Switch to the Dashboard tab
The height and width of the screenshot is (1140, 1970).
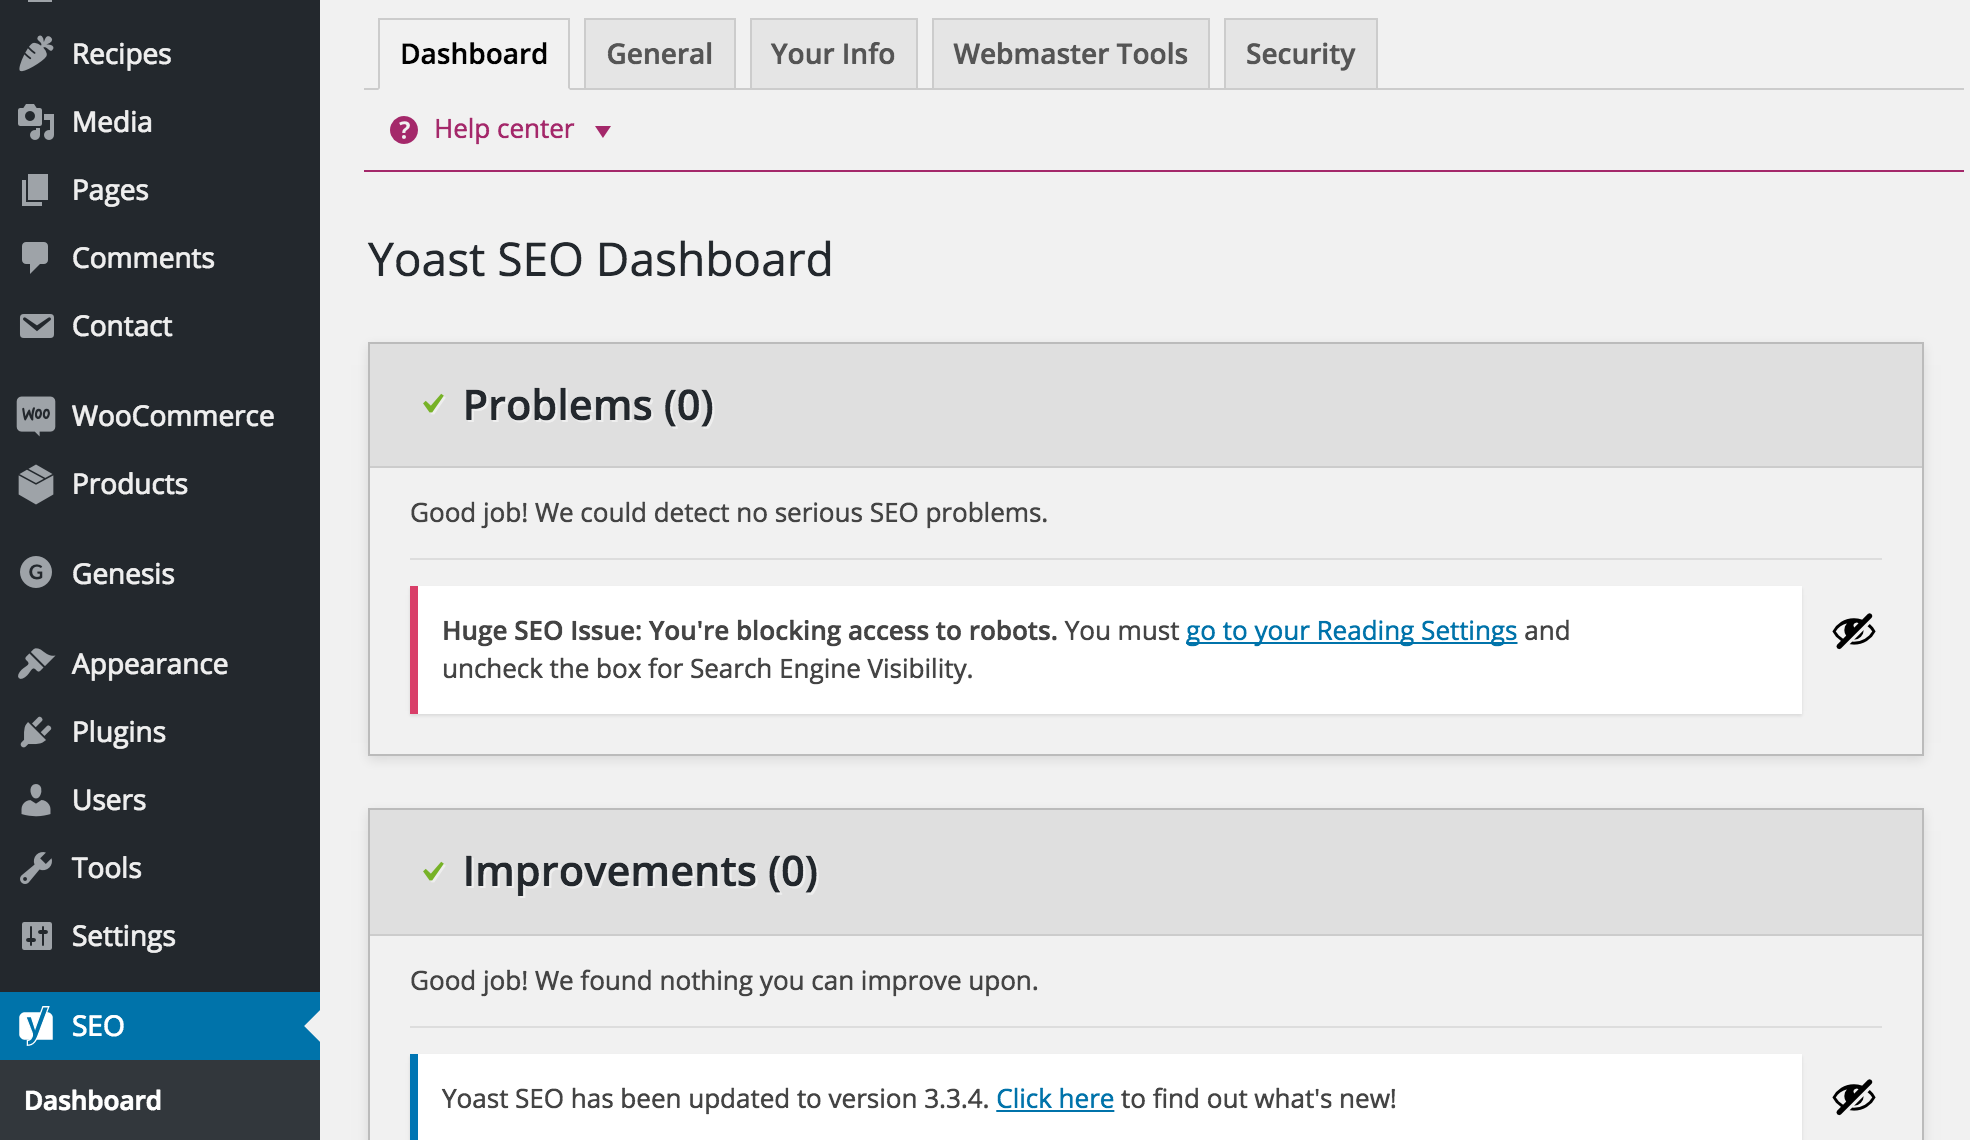[x=474, y=54]
